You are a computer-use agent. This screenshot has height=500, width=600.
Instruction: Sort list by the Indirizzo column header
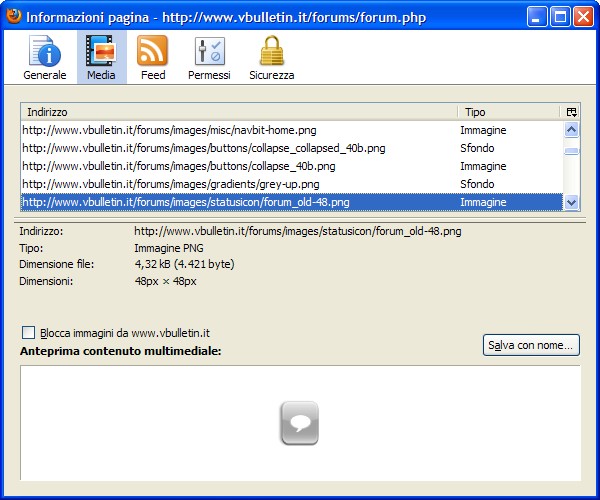coord(238,113)
